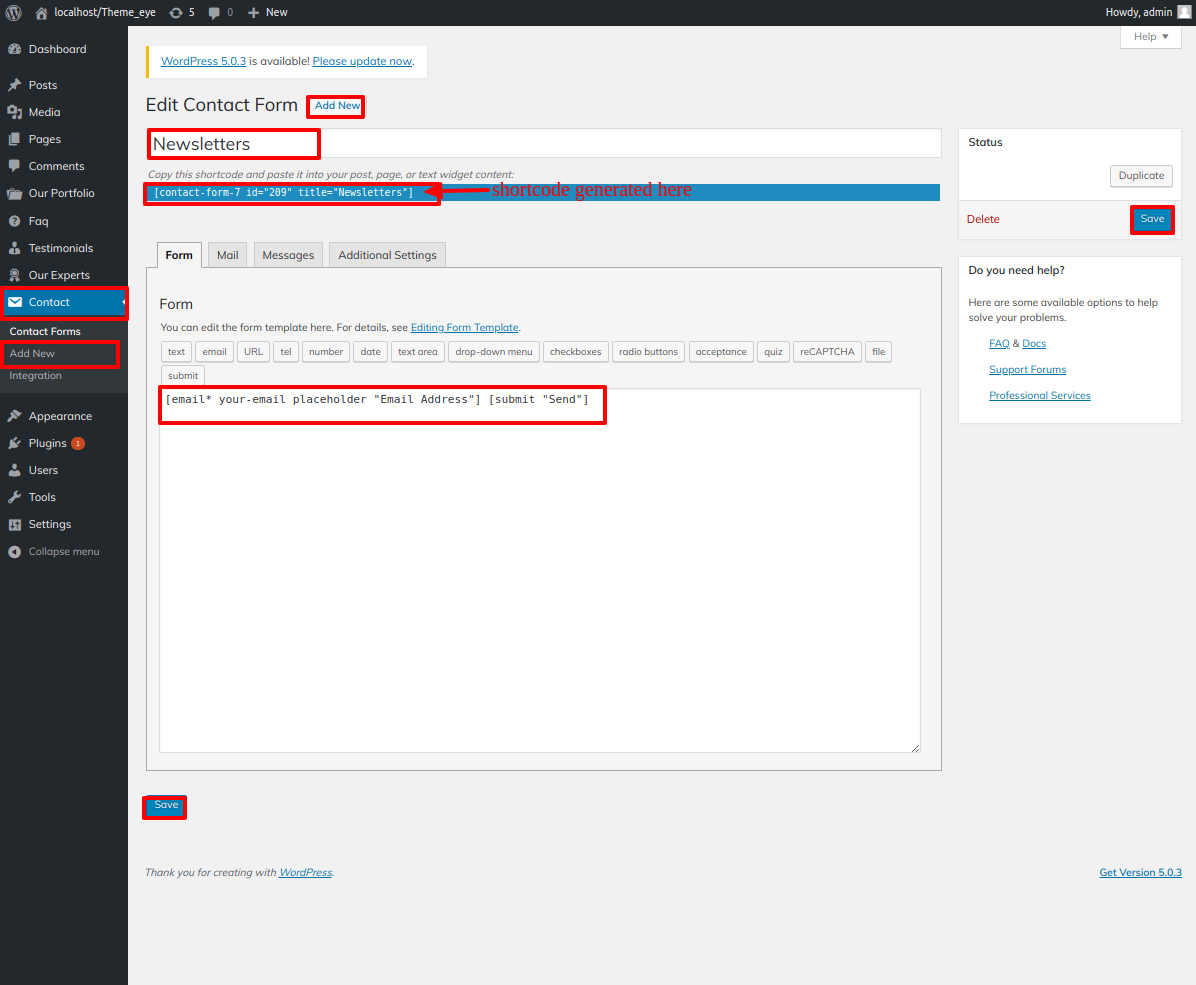The width and height of the screenshot is (1196, 985).
Task: Click the Newsletters title field
Action: [x=544, y=143]
